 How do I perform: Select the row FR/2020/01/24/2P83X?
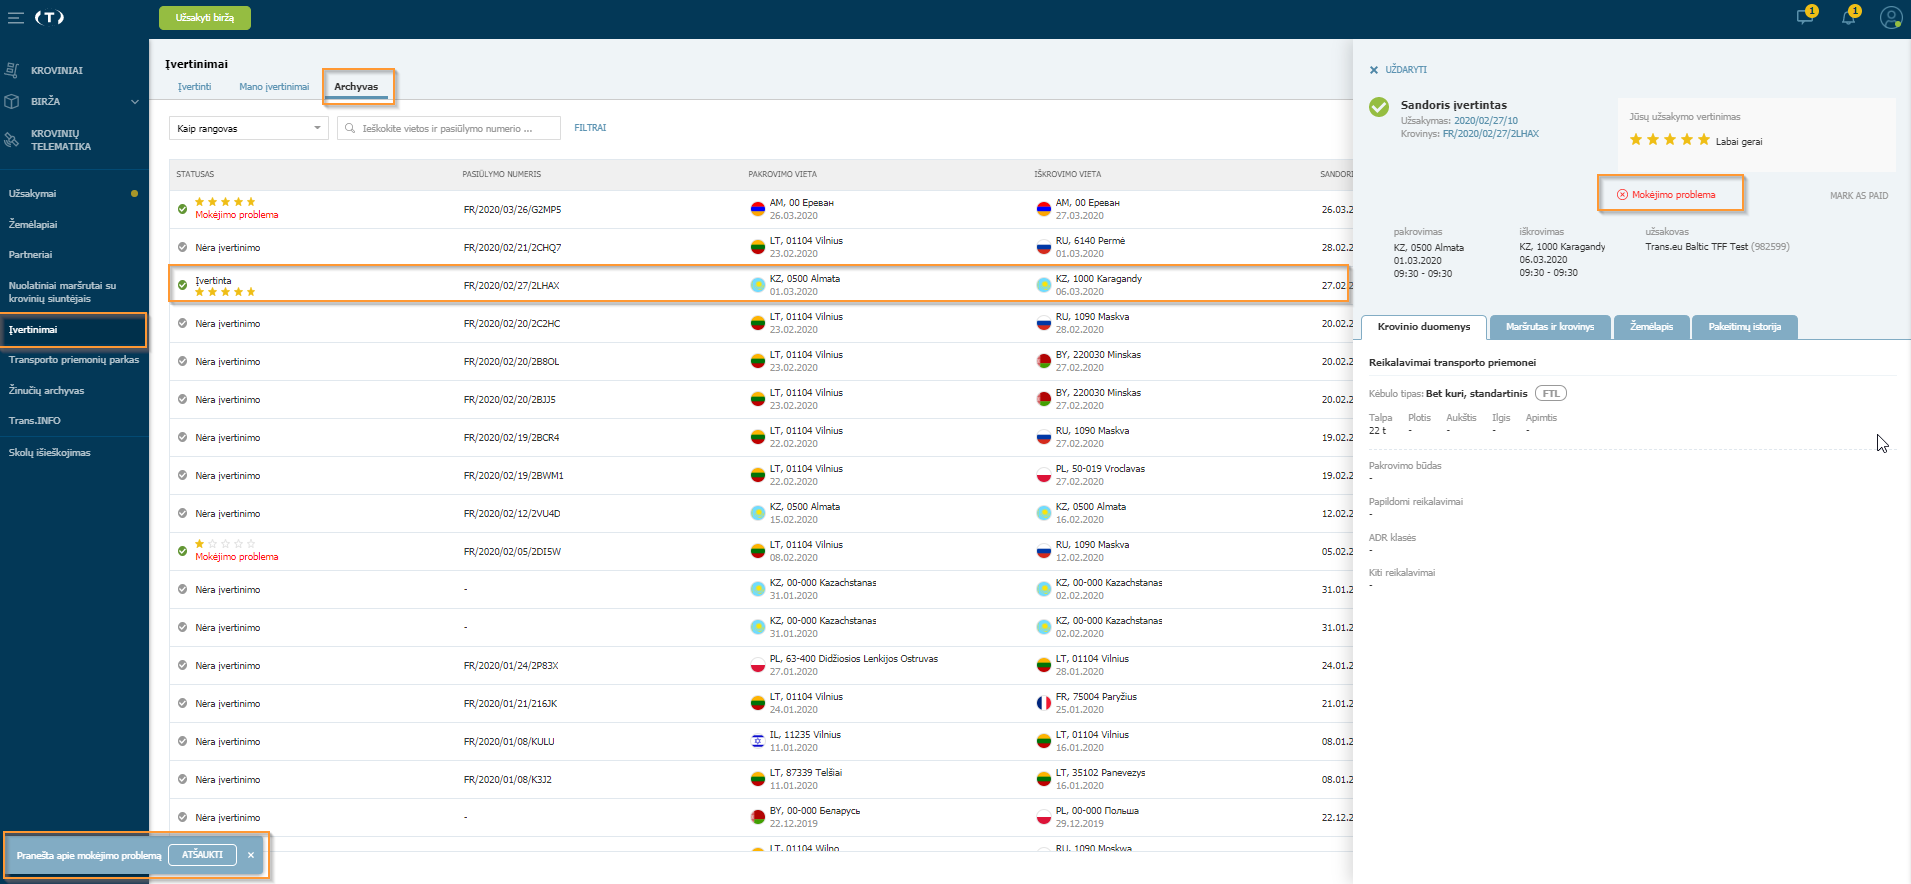(x=761, y=665)
